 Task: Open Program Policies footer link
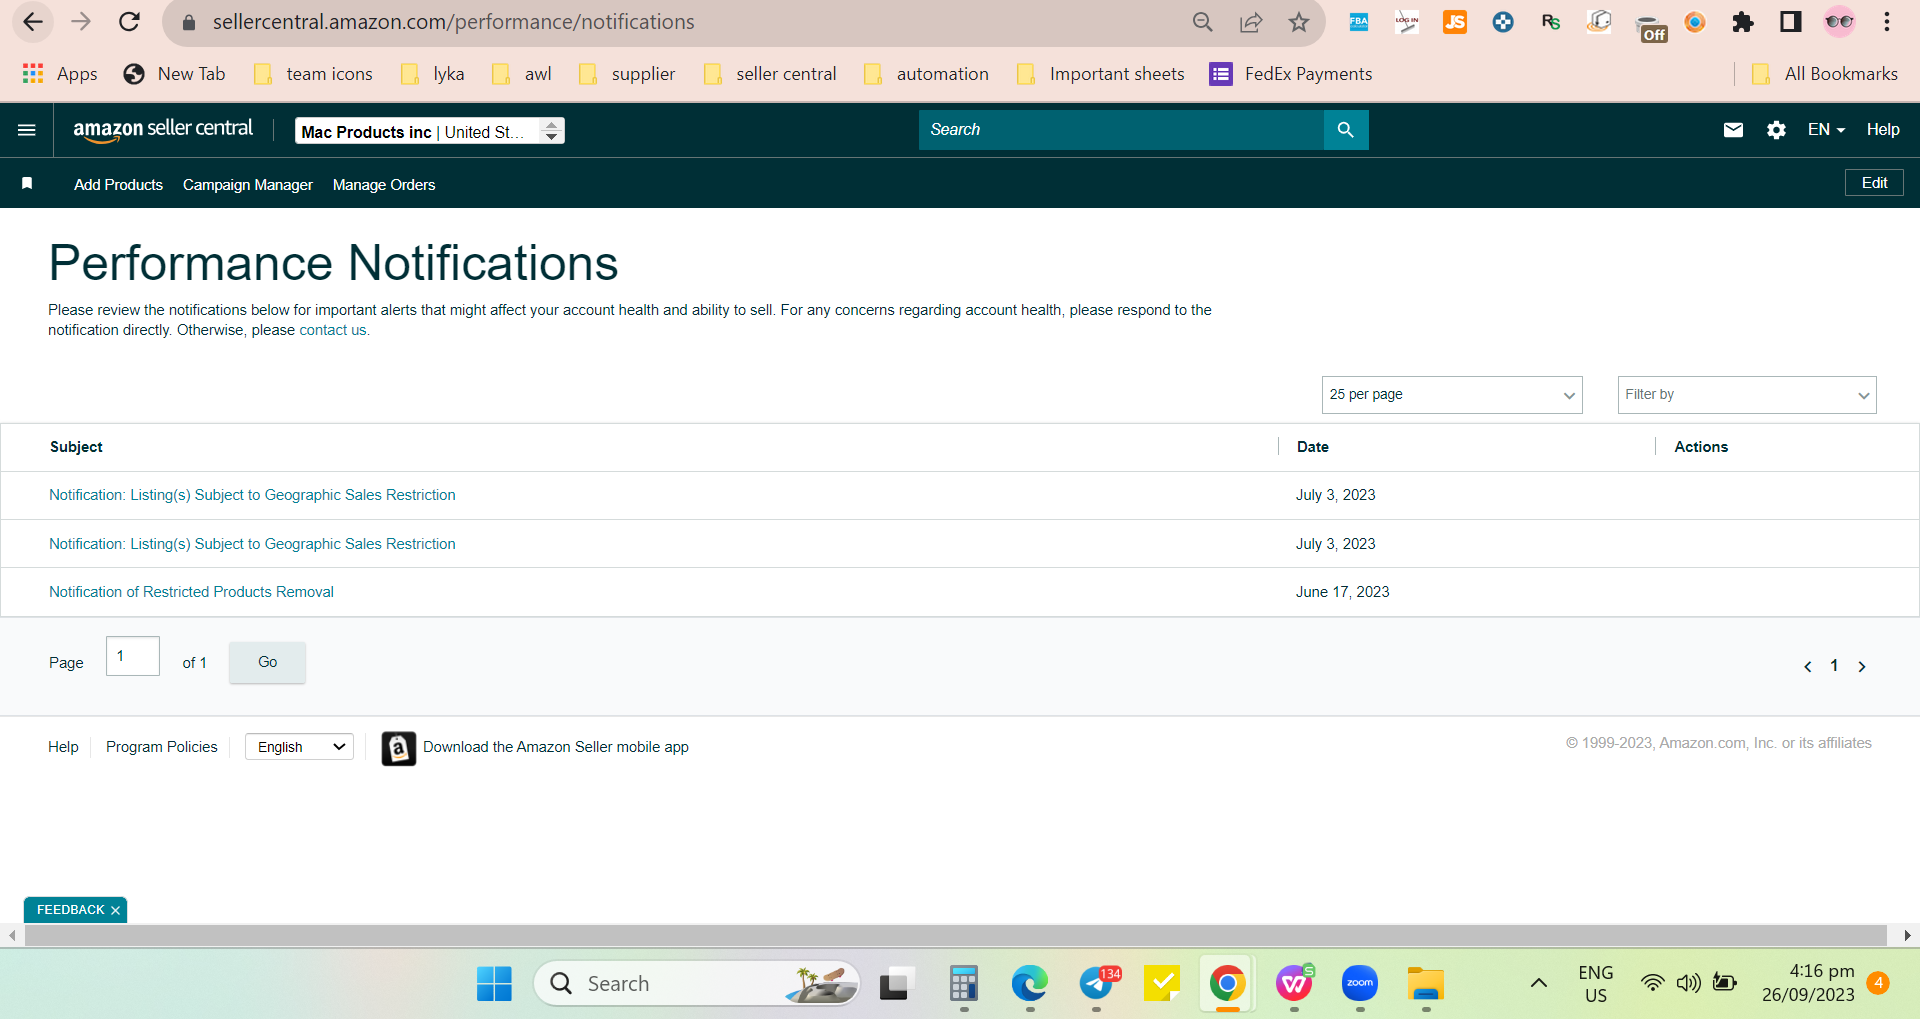(x=162, y=747)
